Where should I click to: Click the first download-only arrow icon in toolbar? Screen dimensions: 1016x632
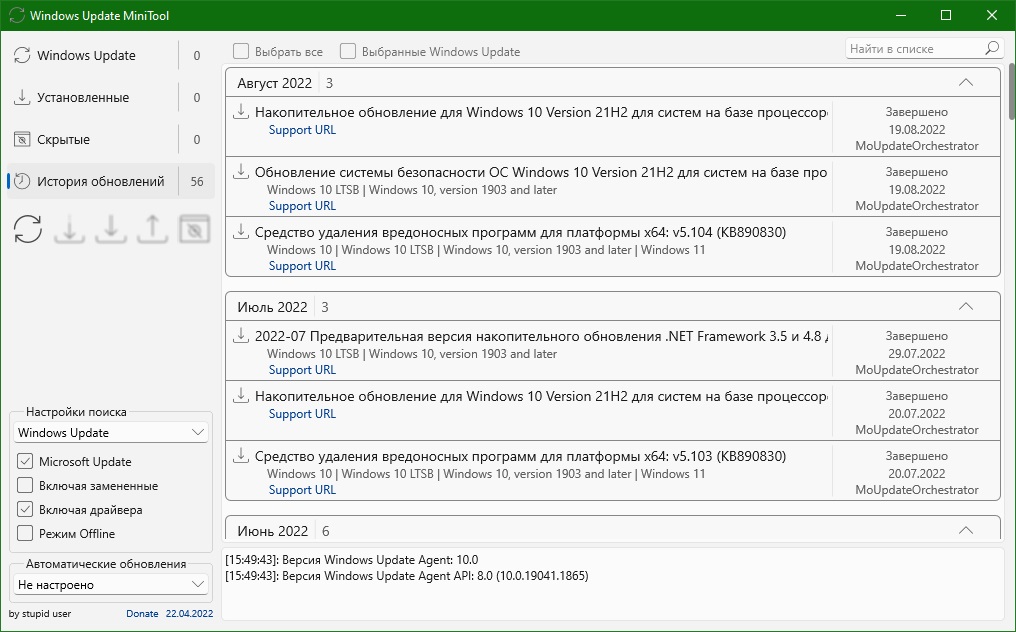click(69, 229)
